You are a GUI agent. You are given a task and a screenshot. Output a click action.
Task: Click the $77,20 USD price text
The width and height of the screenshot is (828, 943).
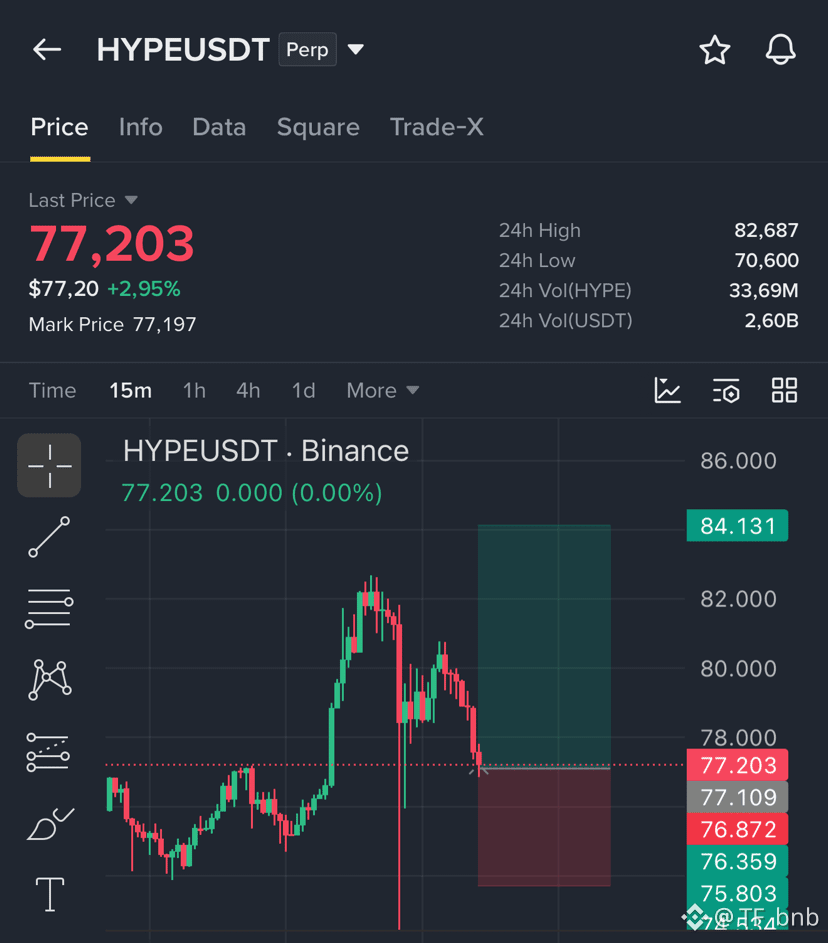point(63,289)
